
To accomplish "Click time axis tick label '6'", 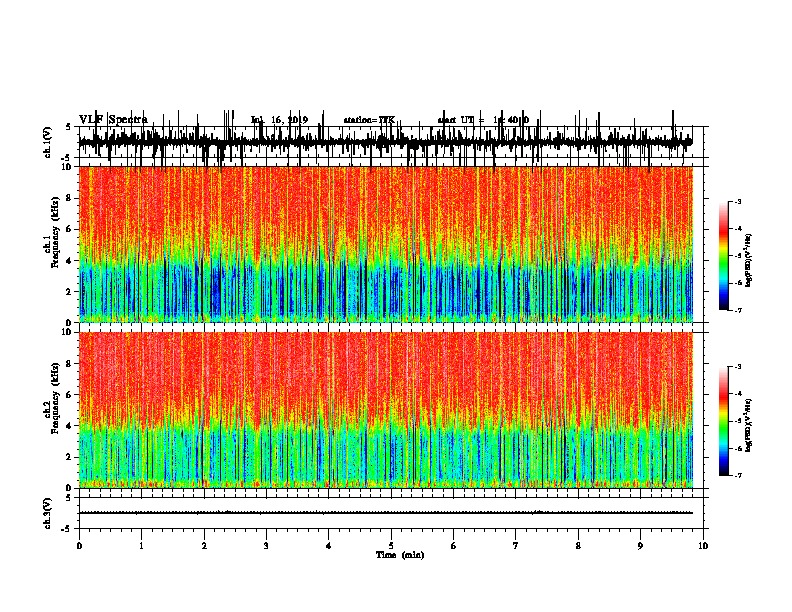I will click(454, 546).
